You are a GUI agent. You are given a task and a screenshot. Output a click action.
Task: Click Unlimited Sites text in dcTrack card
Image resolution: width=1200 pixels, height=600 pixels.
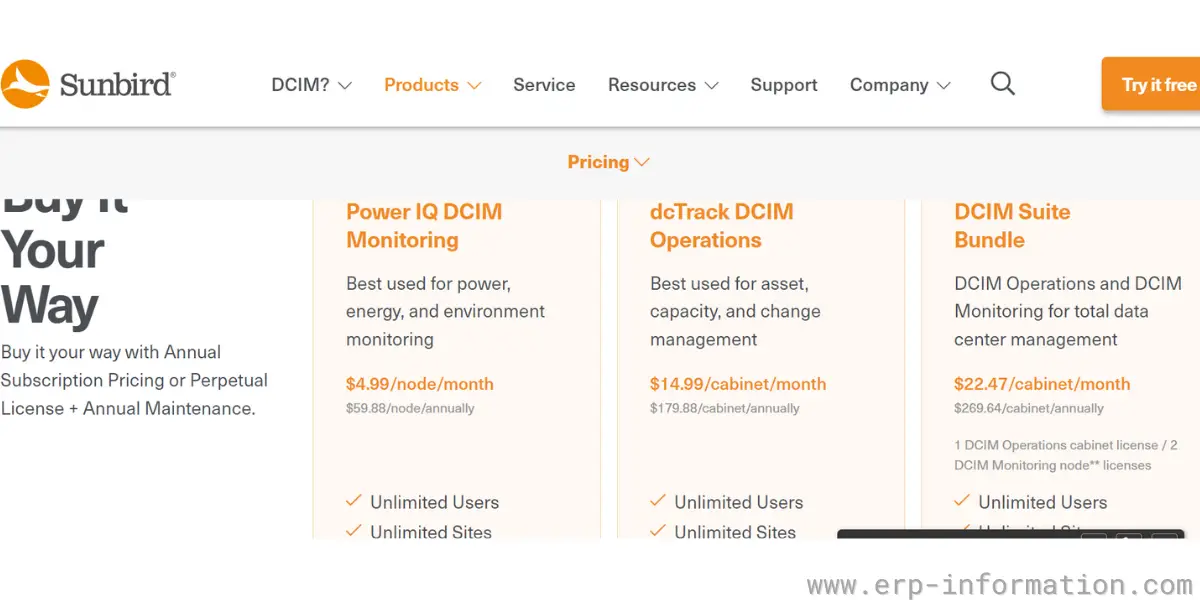[735, 532]
